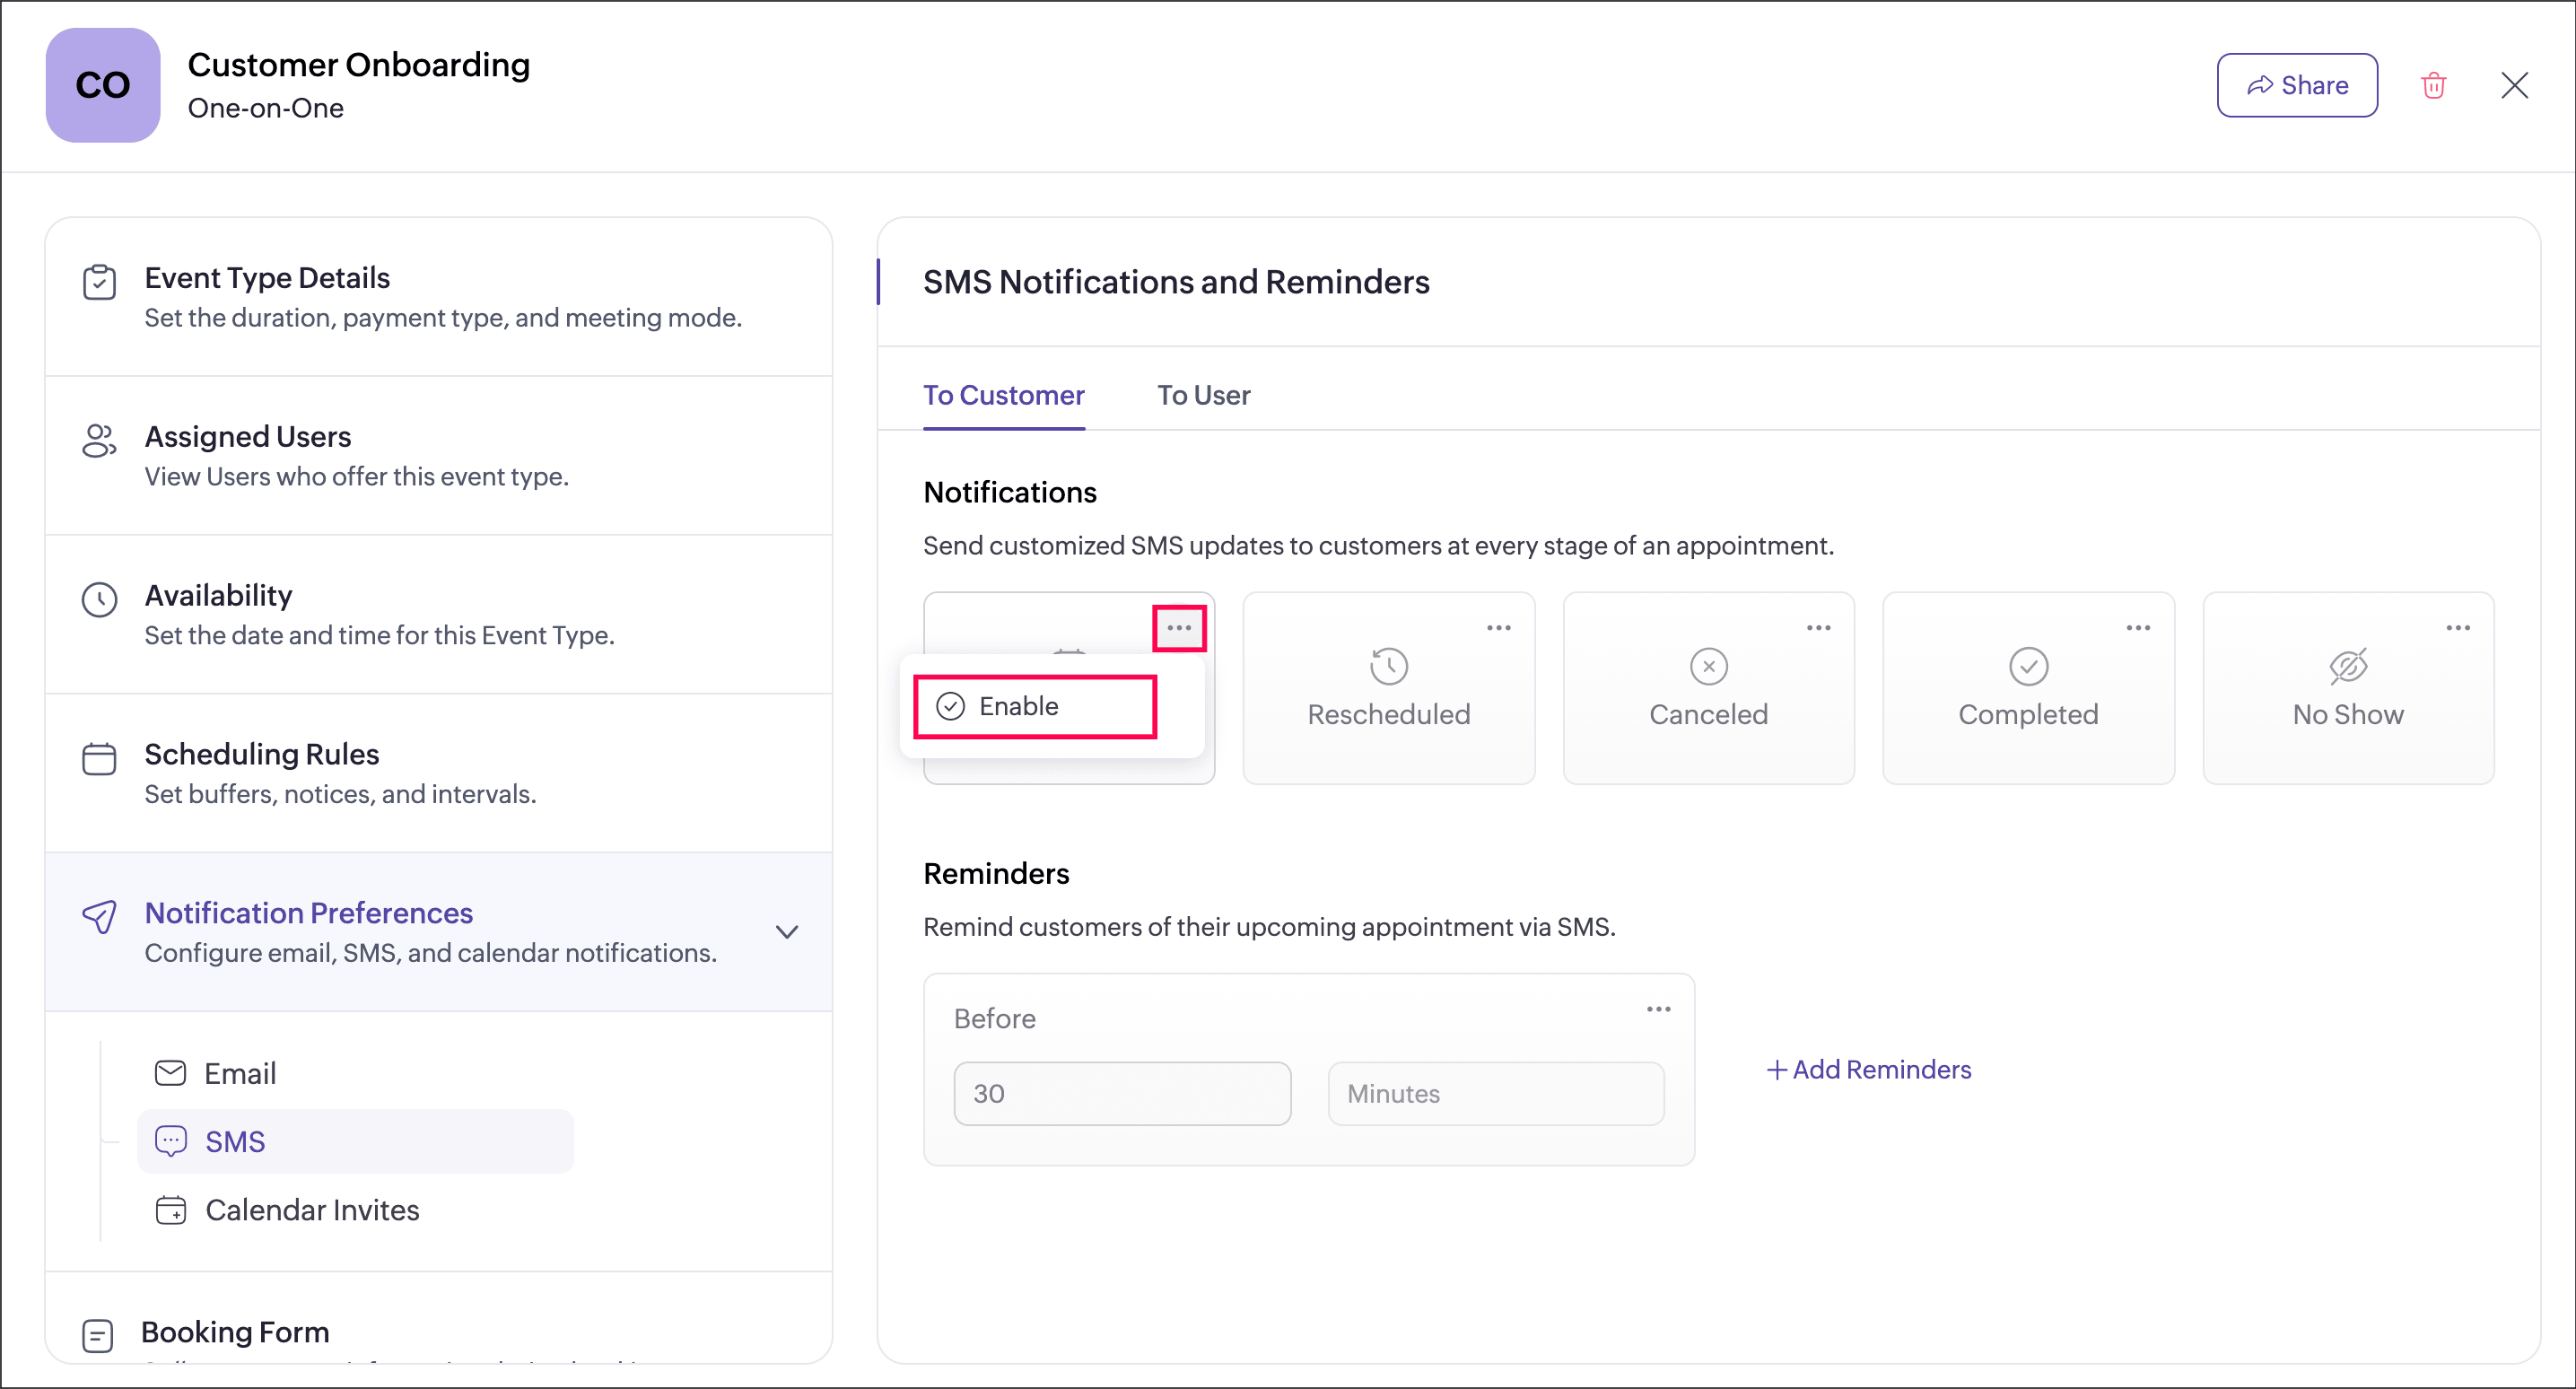Open Rescheduled card three-dot menu
Image resolution: width=2576 pixels, height=1389 pixels.
(1498, 628)
